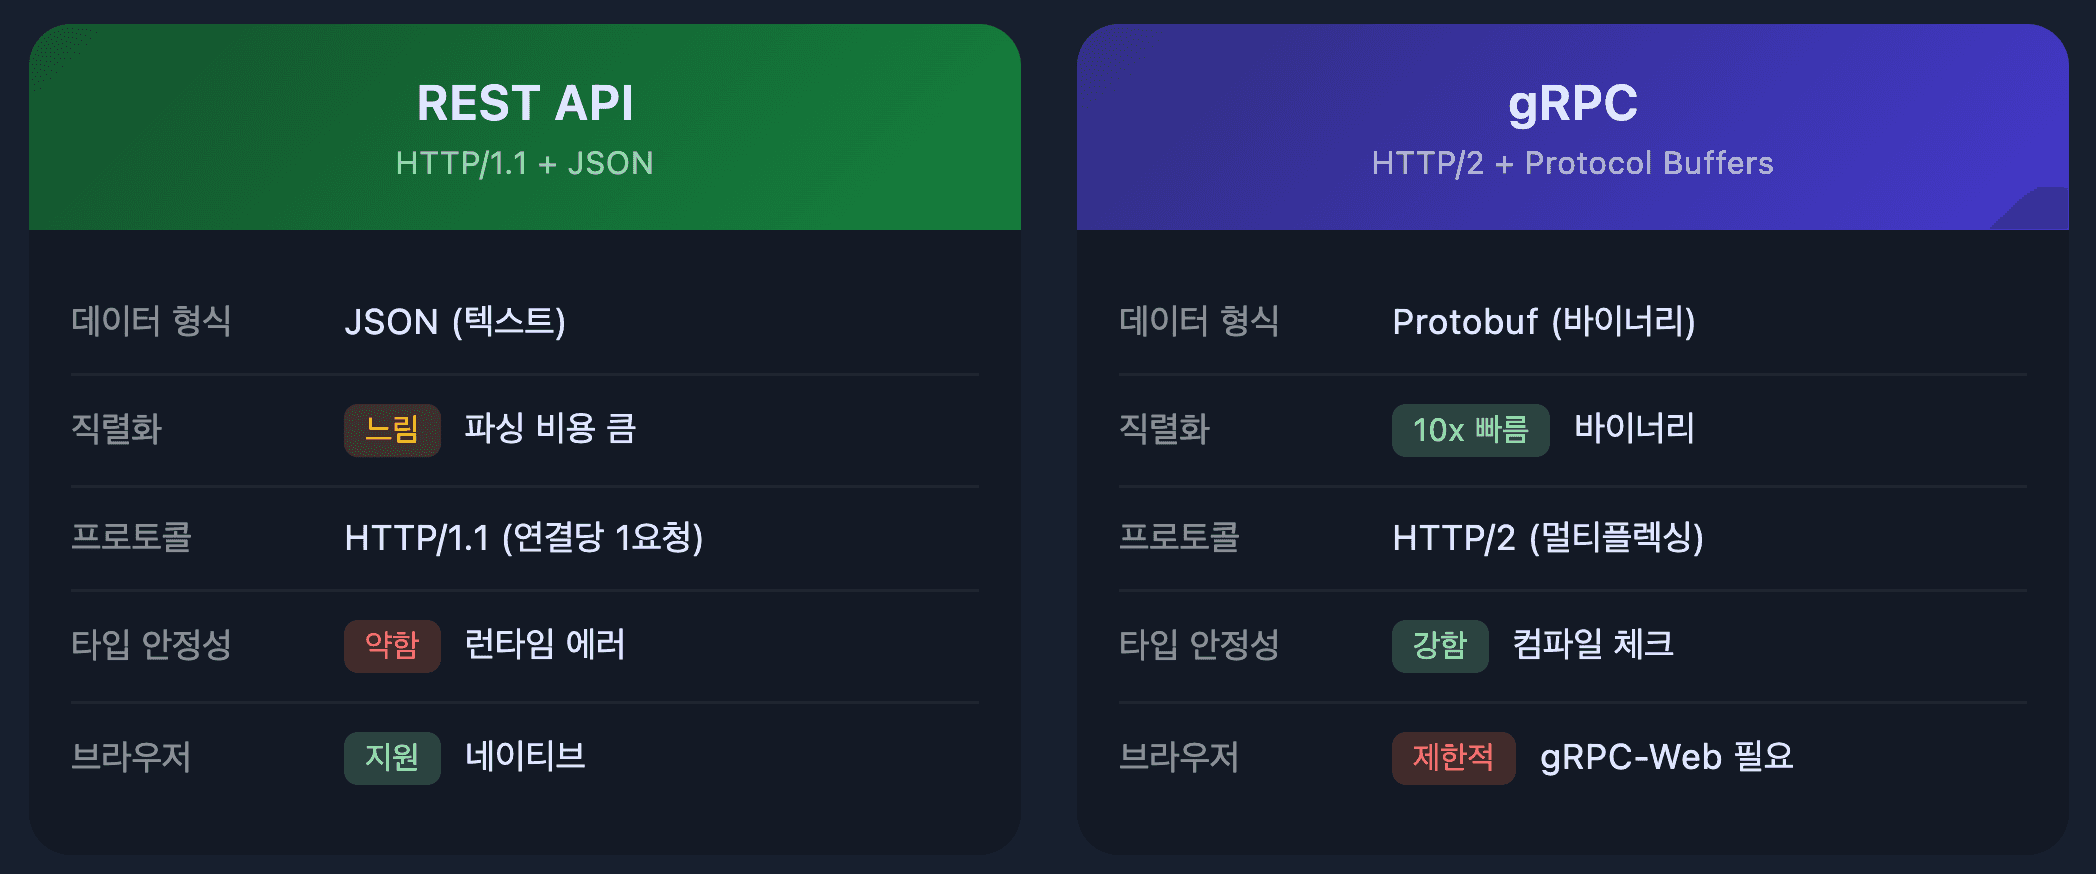Image resolution: width=2096 pixels, height=874 pixels.
Task: Click "JSON (텍스트)" in the REST card
Action: (x=455, y=322)
